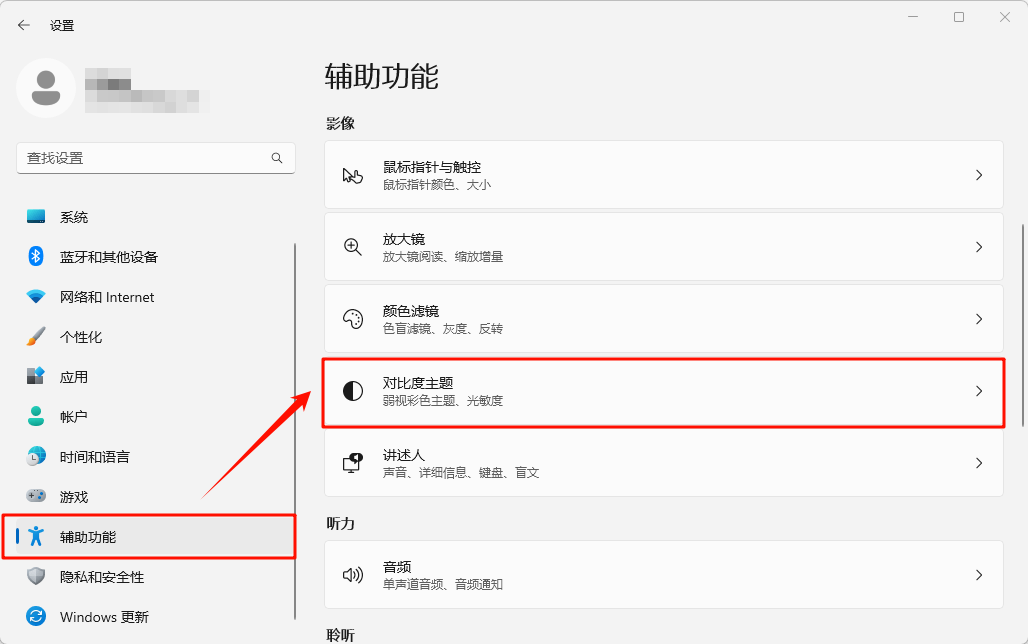Open 放大镜 via right chevron arrow
The image size is (1028, 644).
click(x=979, y=247)
